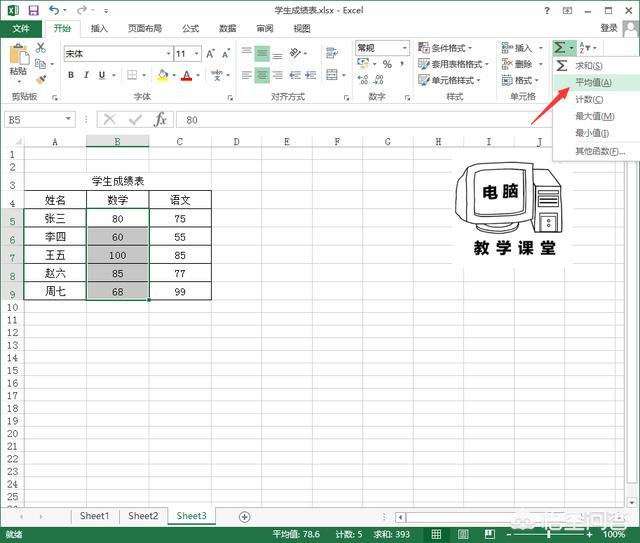The height and width of the screenshot is (543, 640).
Task: Click the Cut scissors icon
Action: click(41, 47)
